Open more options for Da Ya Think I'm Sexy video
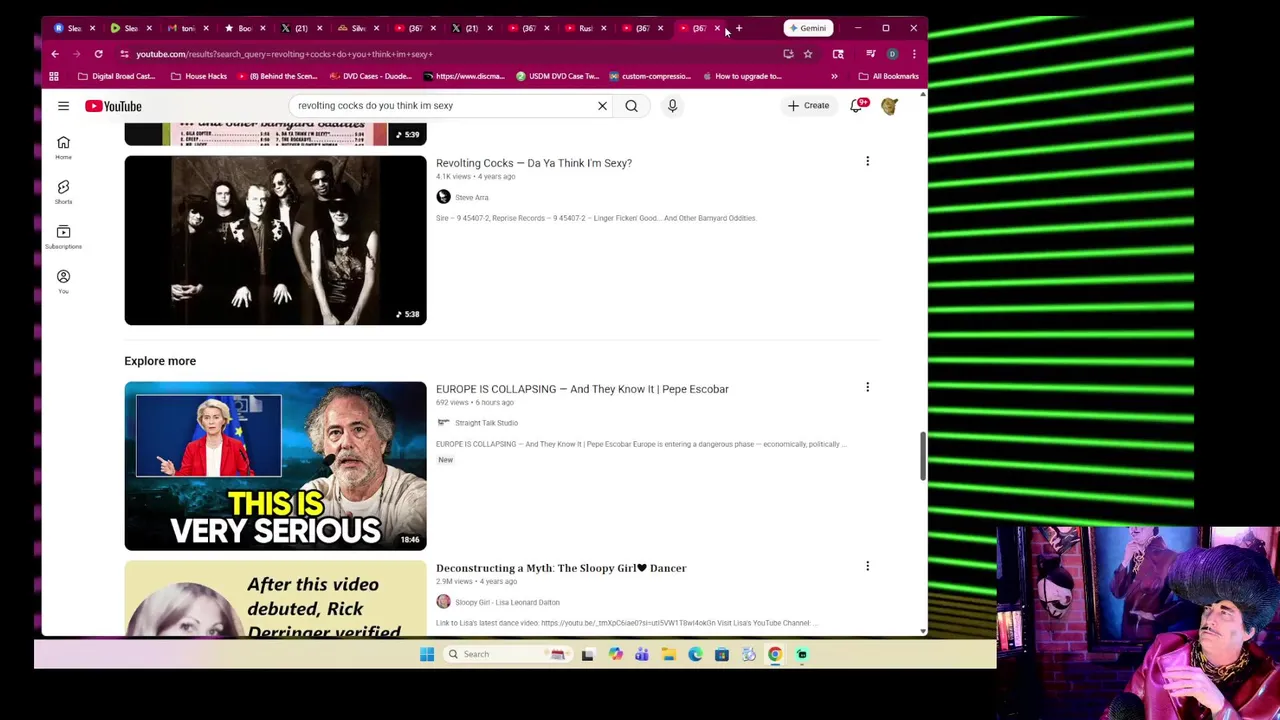1280x720 pixels. (867, 161)
